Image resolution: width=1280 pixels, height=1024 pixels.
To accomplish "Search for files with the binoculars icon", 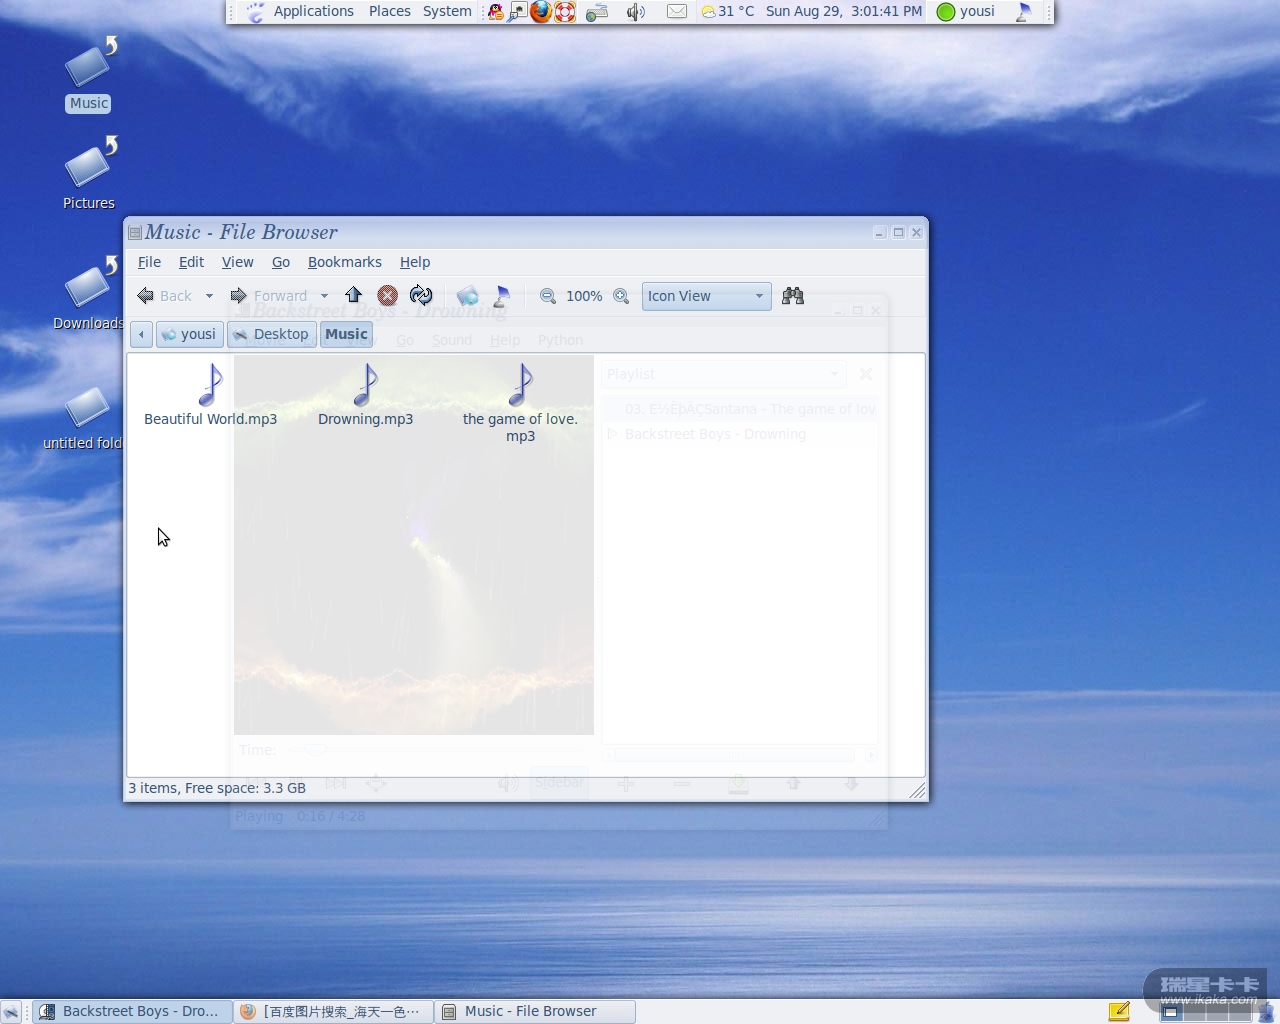I will point(793,296).
